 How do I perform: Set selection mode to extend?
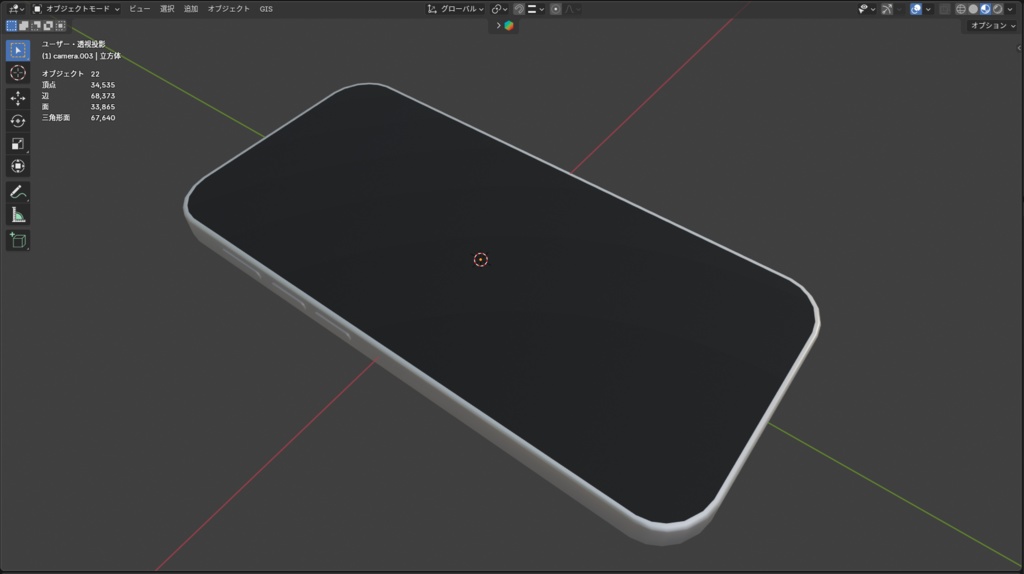pyautogui.click(x=24, y=25)
